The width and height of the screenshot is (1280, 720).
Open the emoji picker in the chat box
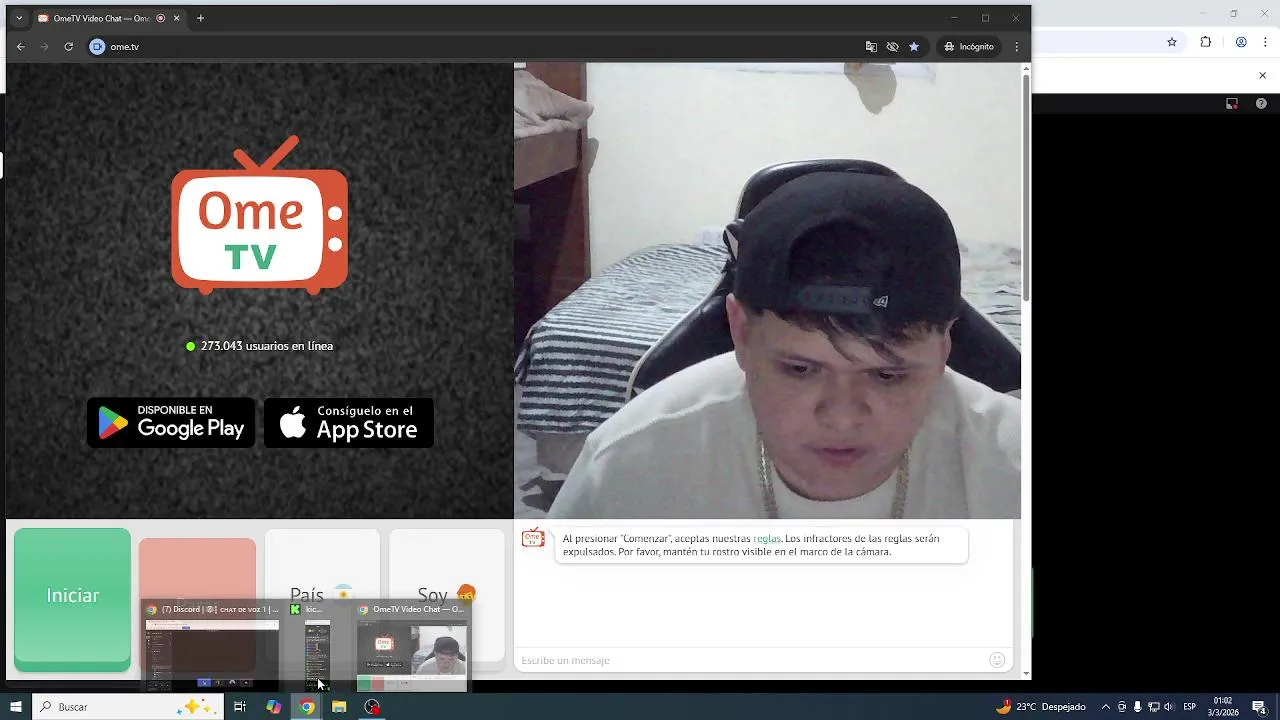997,660
